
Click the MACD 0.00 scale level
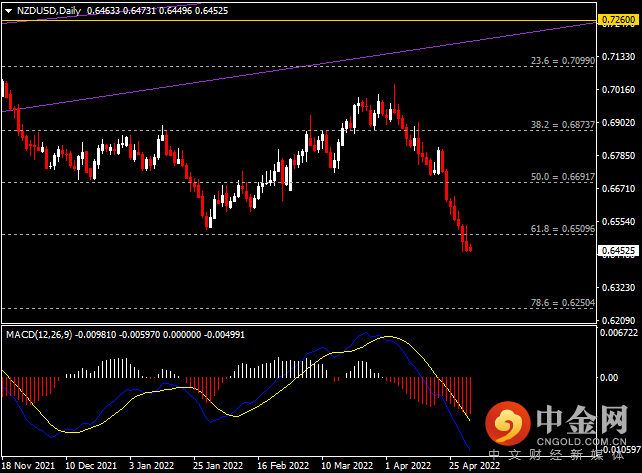(x=608, y=378)
